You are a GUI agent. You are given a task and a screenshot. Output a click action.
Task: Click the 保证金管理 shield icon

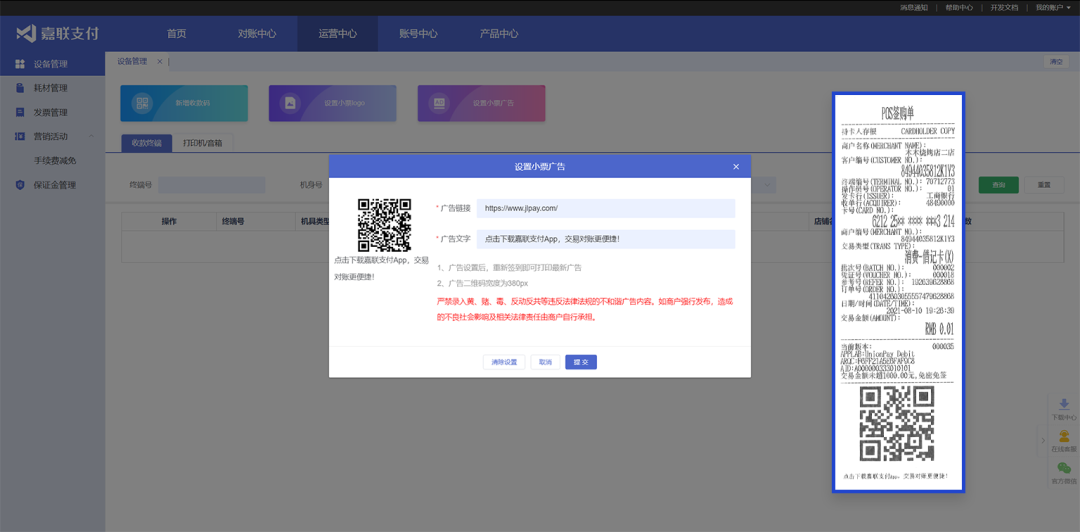coord(20,185)
